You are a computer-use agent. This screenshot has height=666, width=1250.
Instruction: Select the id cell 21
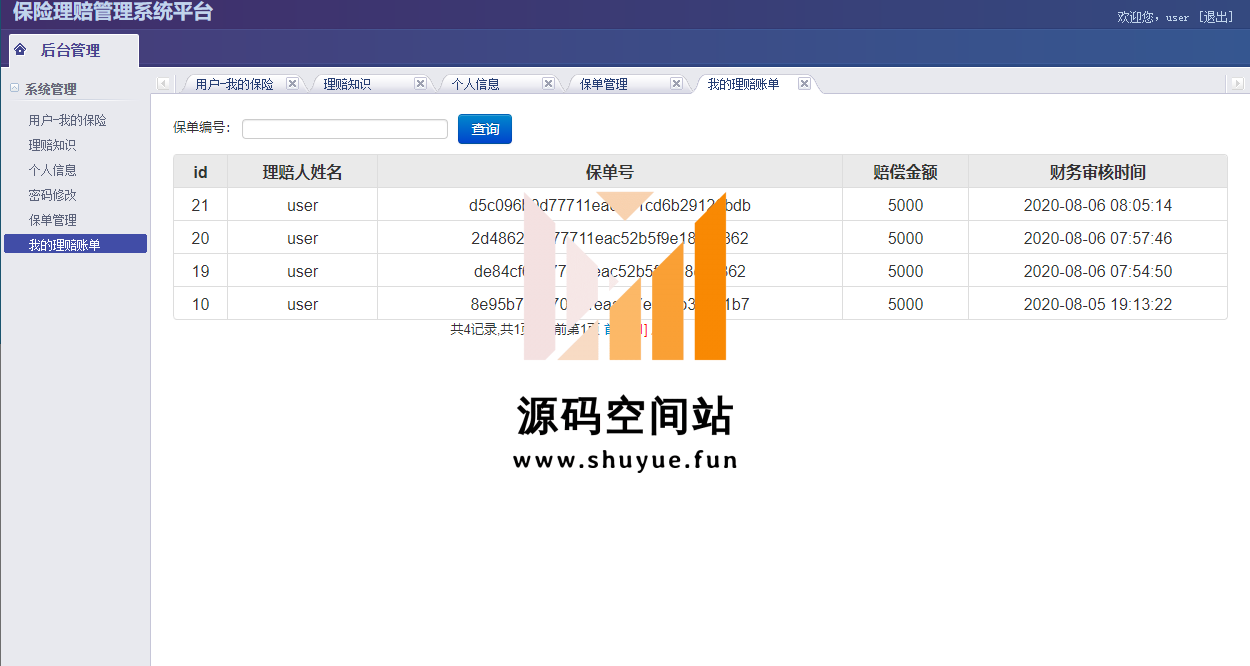(201, 205)
